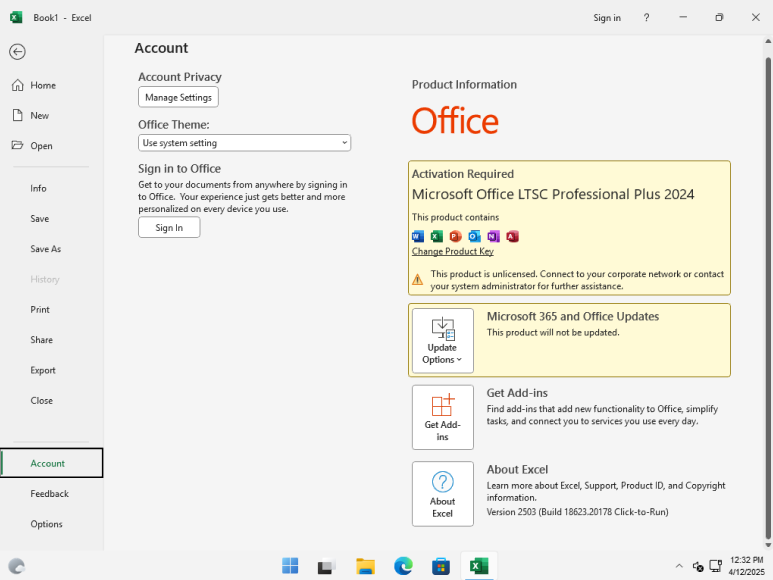Click the Help question mark icon
773x580 pixels.
[x=646, y=18]
